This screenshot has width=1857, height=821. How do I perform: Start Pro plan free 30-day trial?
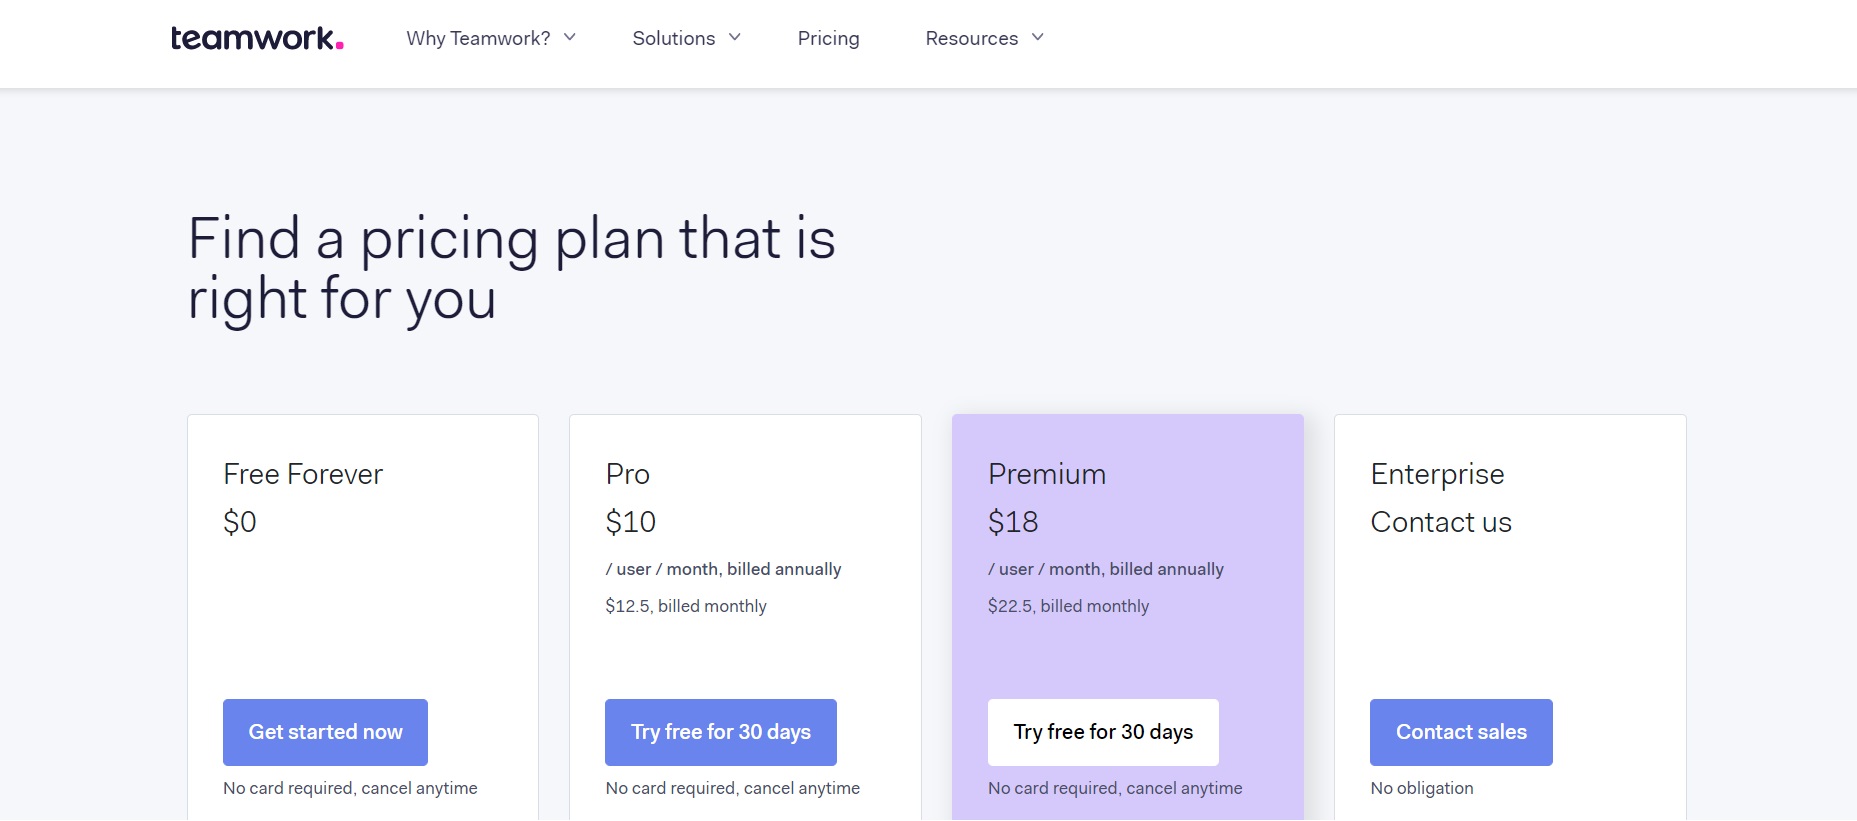[x=721, y=732]
